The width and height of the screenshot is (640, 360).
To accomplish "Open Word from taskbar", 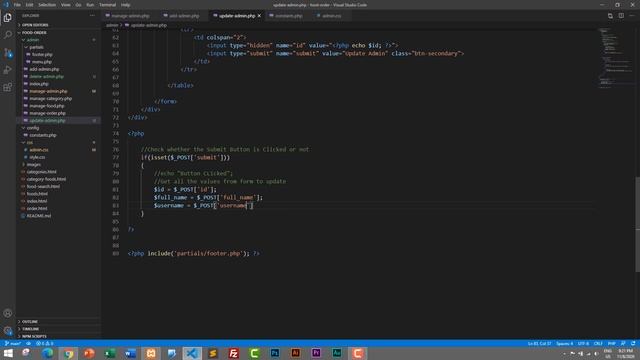I will (130, 353).
